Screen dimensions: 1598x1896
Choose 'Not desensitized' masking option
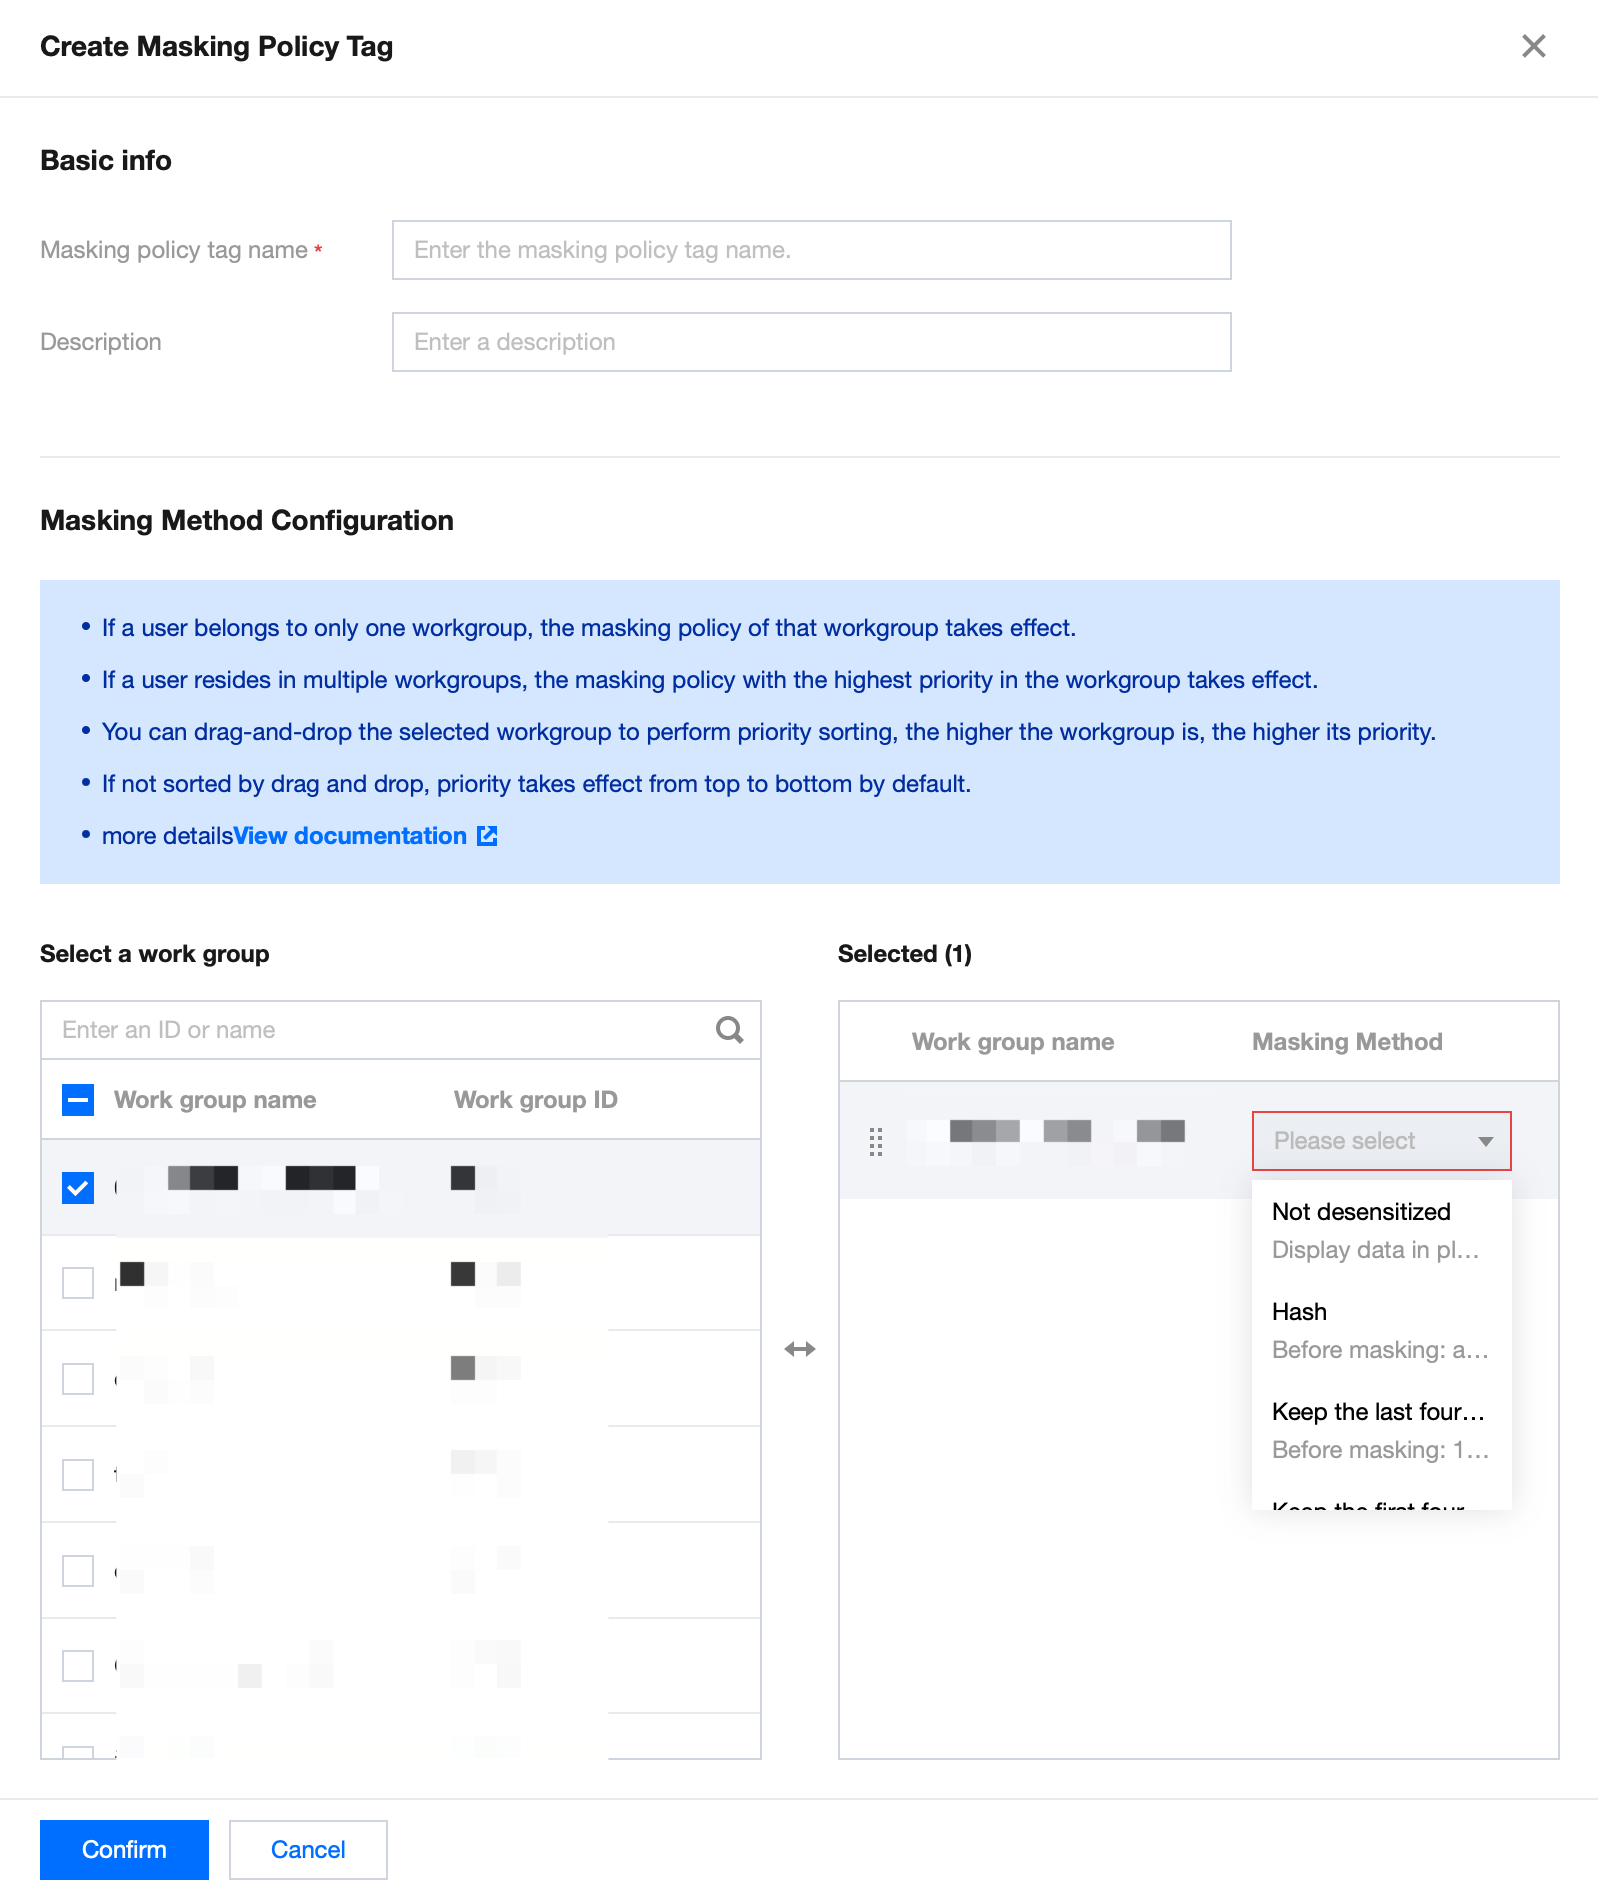1361,1212
